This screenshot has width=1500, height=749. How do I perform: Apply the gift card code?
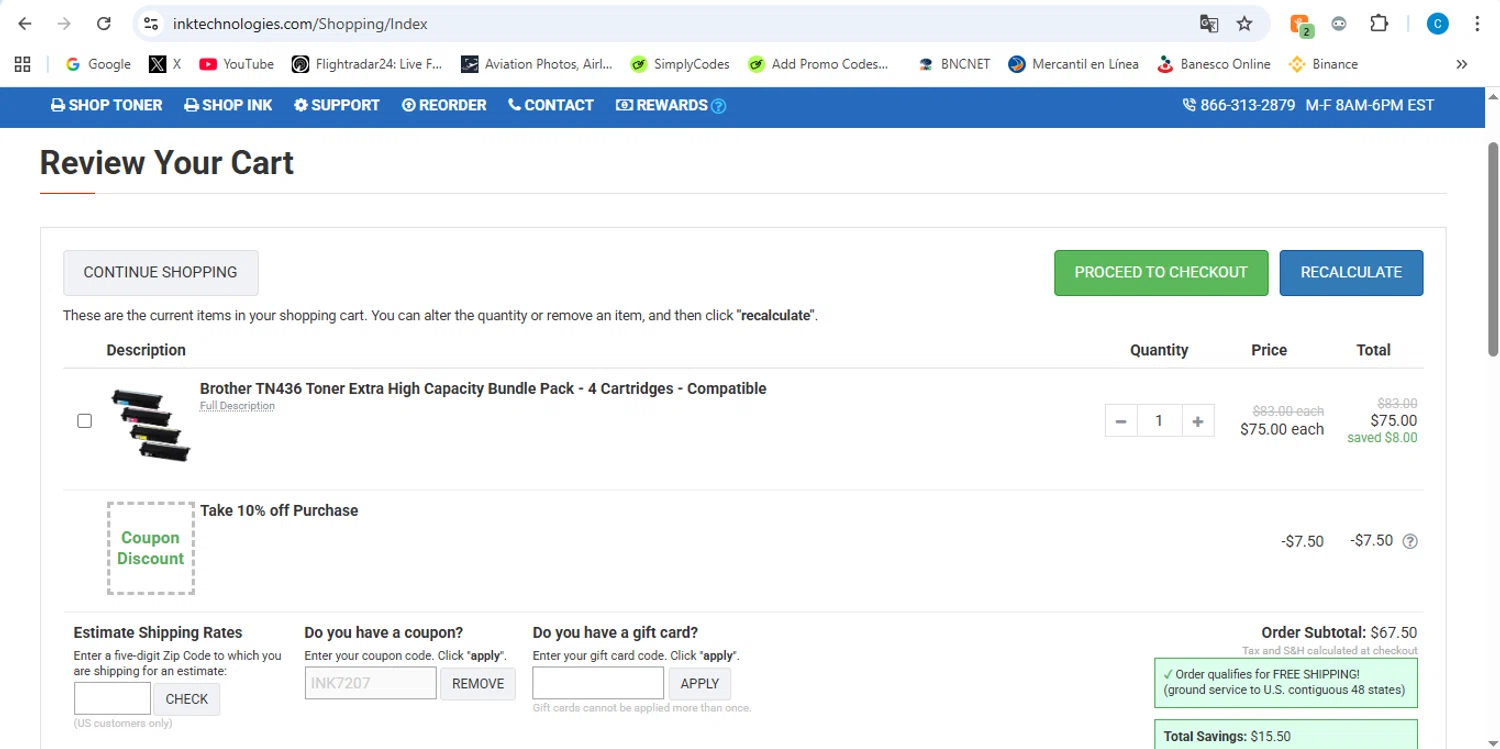[700, 684]
